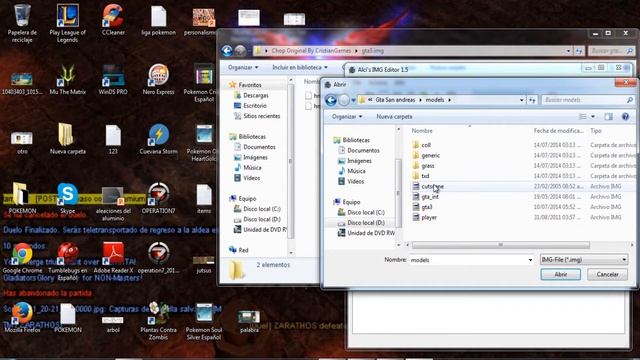Open the Papelera de reciclaje desktop icon
This screenshot has width=640, height=360.
[22, 22]
